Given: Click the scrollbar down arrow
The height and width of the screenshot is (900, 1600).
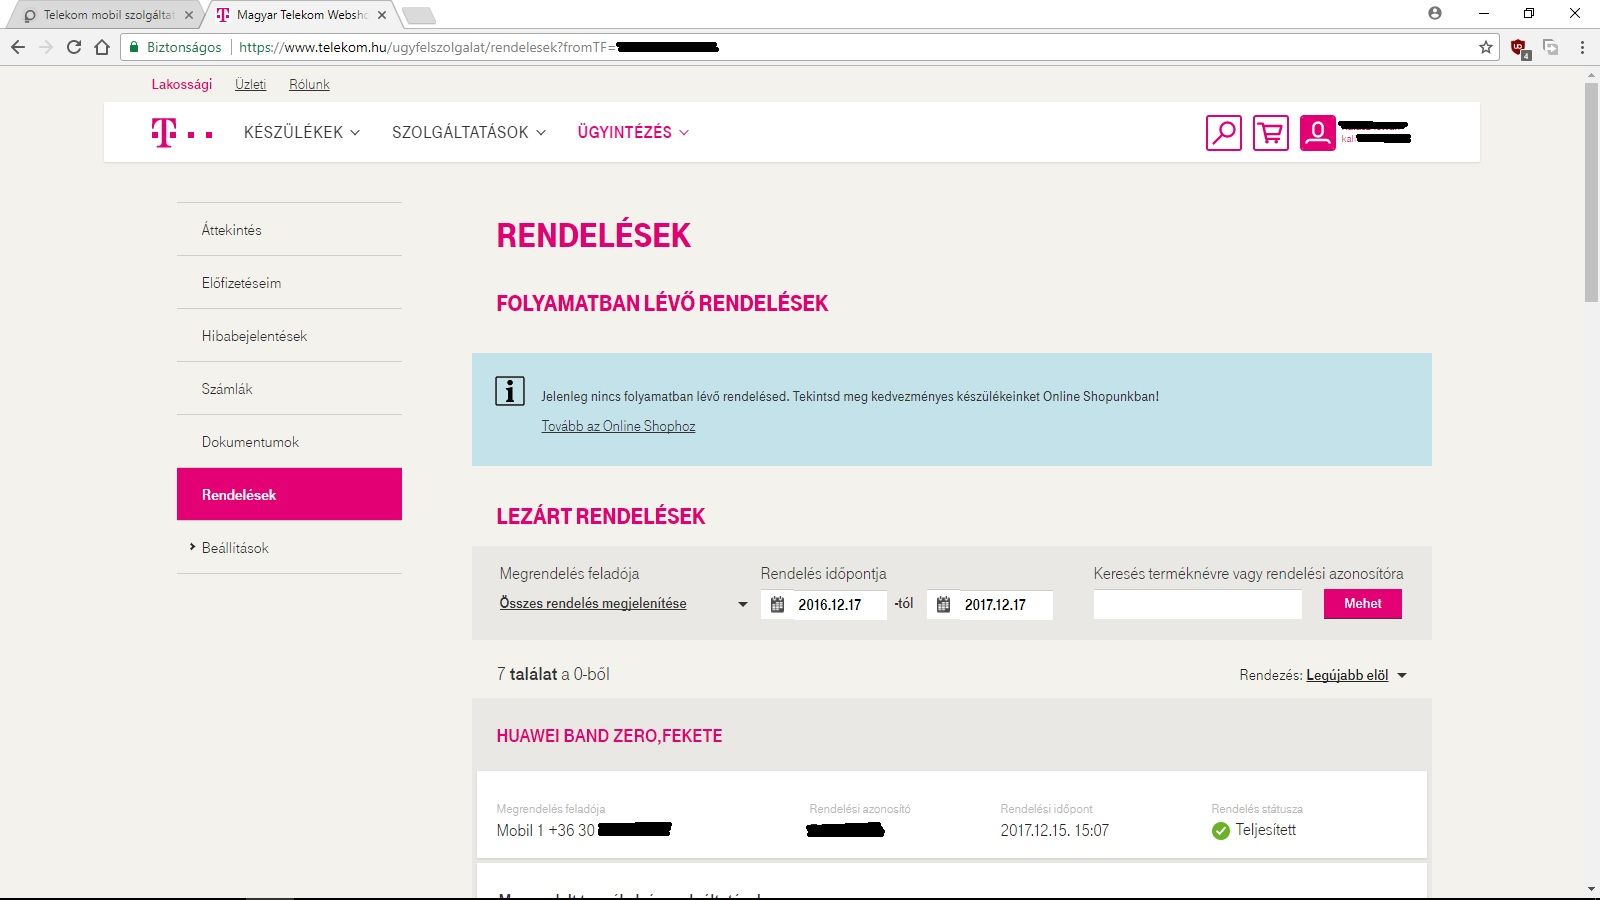Looking at the screenshot, I should tap(1591, 889).
